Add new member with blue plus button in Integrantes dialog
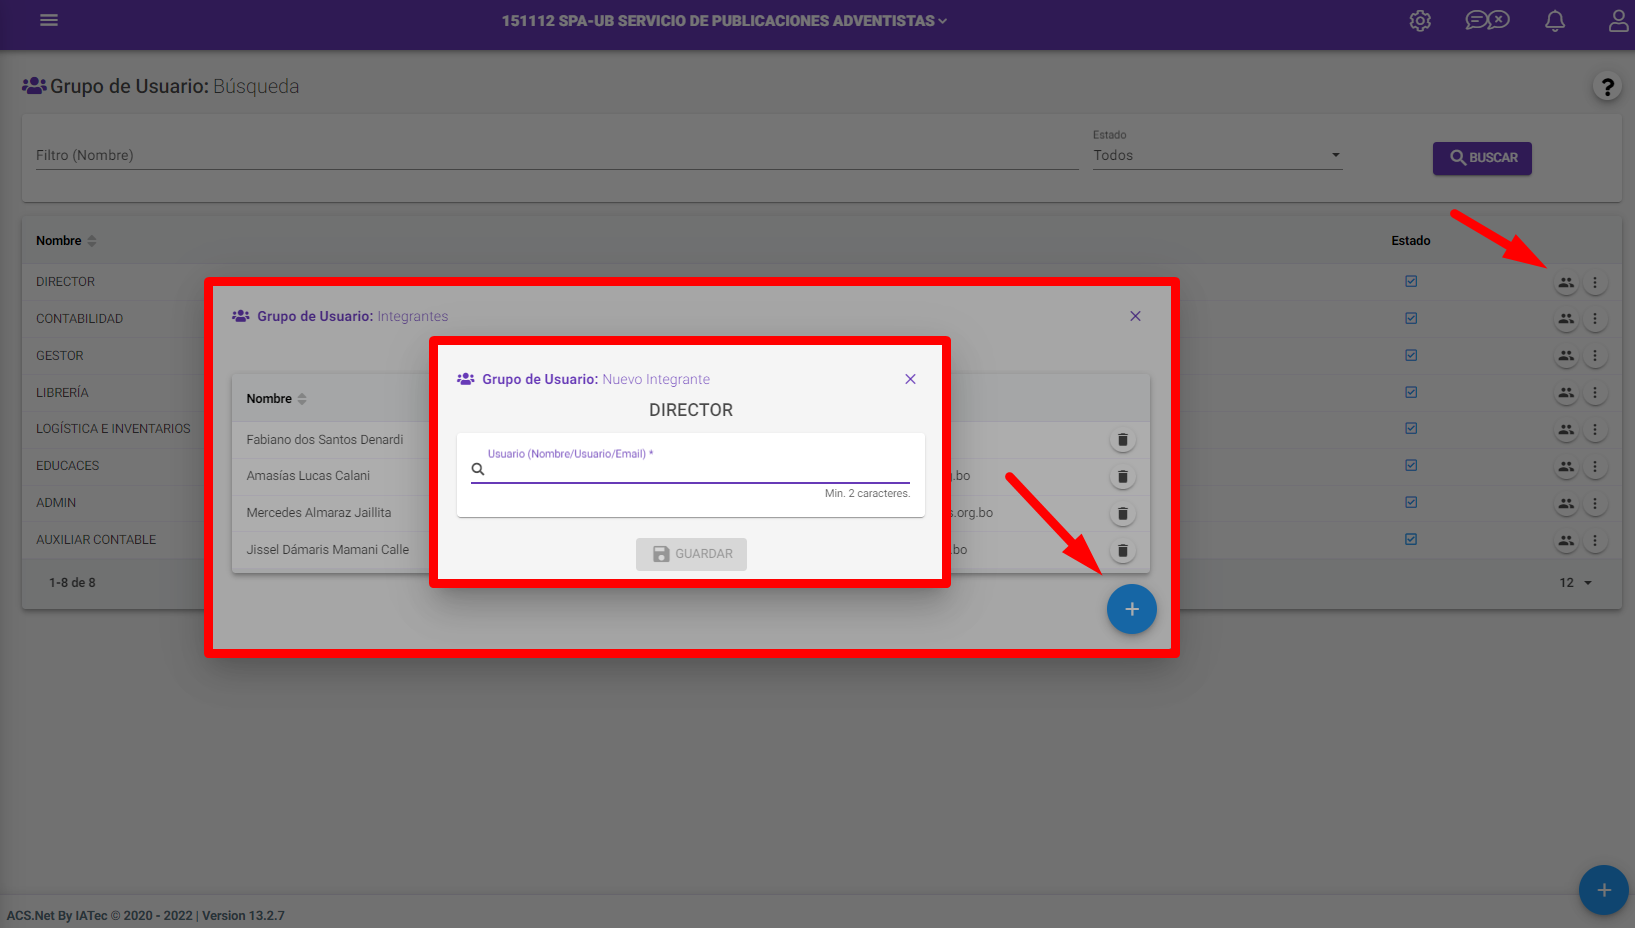1635x928 pixels. (1132, 609)
